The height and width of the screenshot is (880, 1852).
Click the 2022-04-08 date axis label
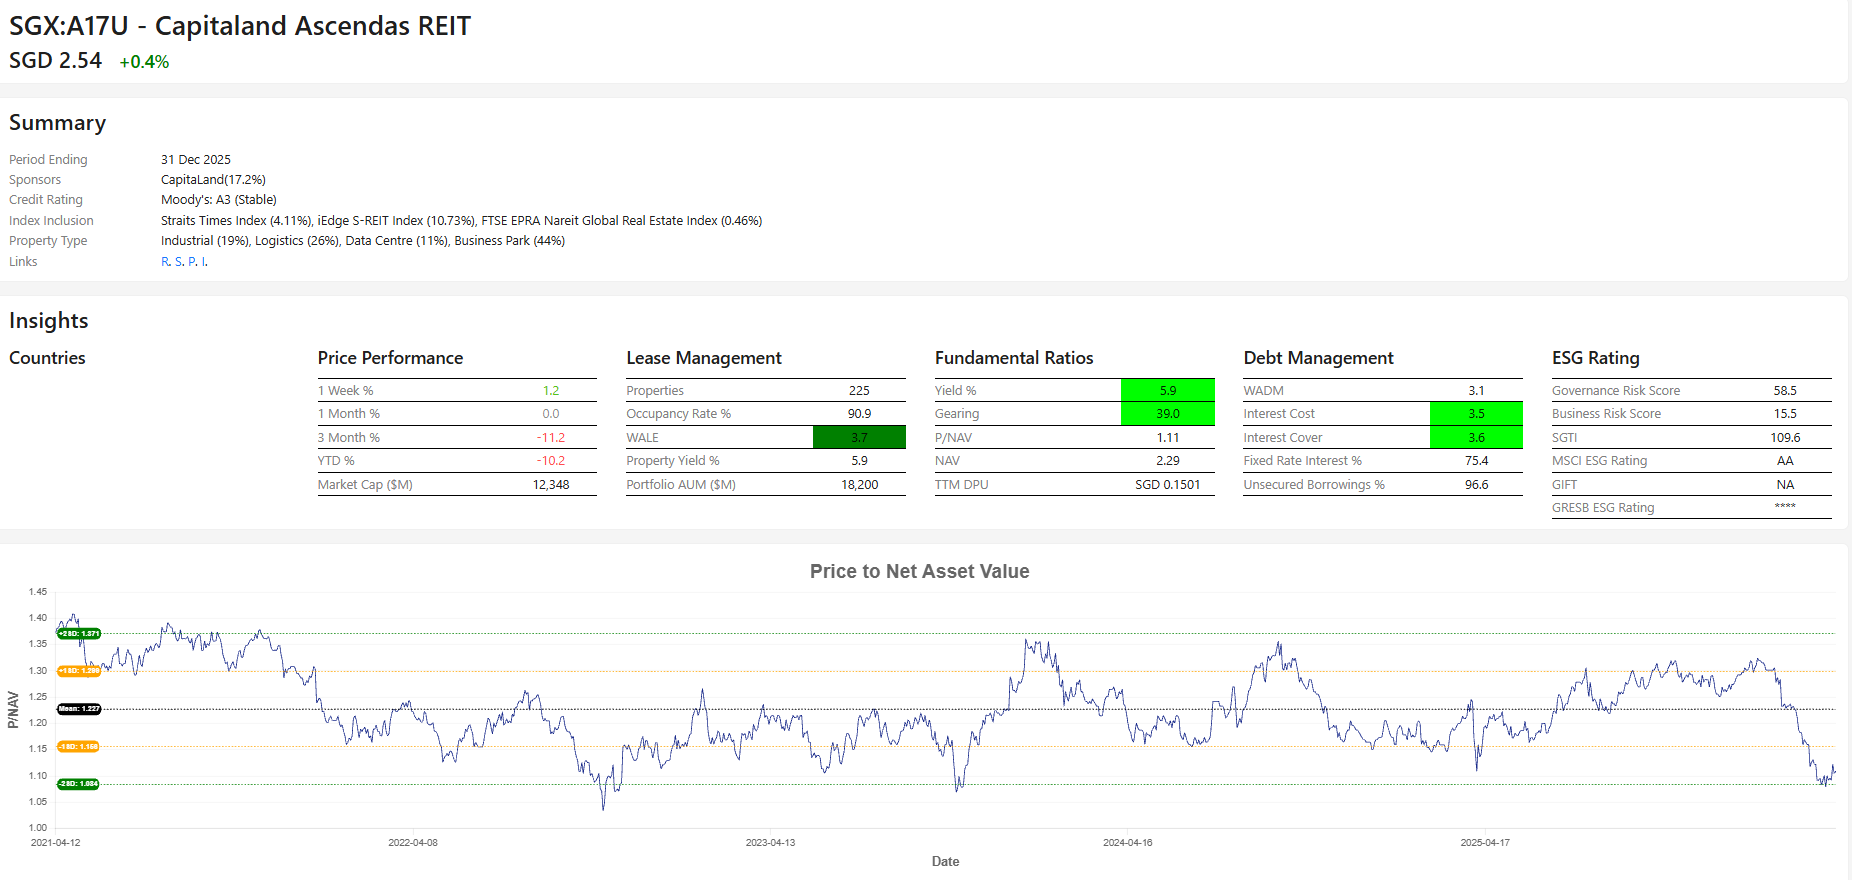[x=413, y=843]
